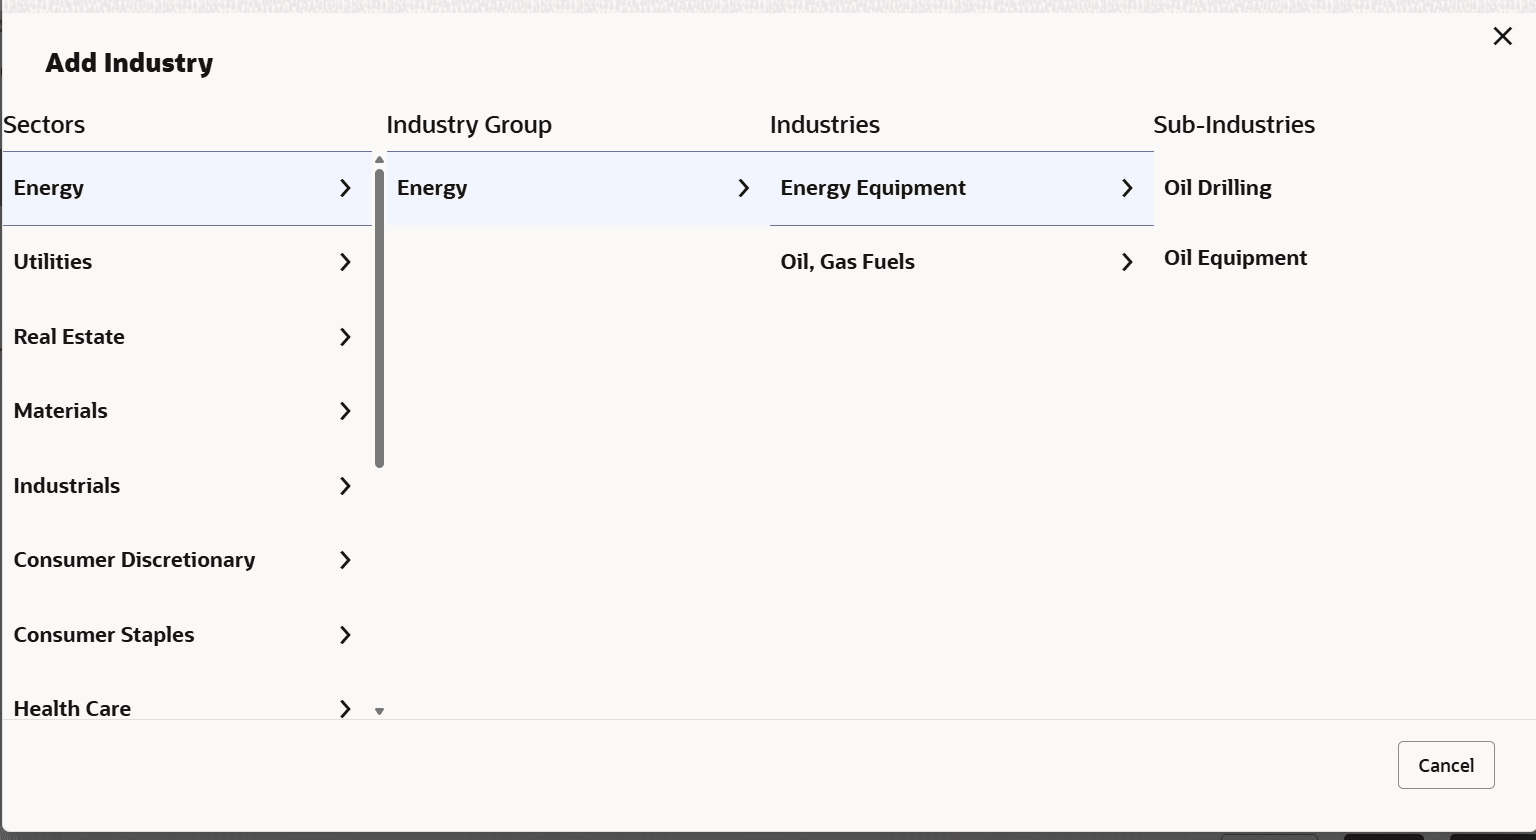Screen dimensions: 1536x840
Task: Close the Add Industry dialog
Action: tap(1502, 37)
